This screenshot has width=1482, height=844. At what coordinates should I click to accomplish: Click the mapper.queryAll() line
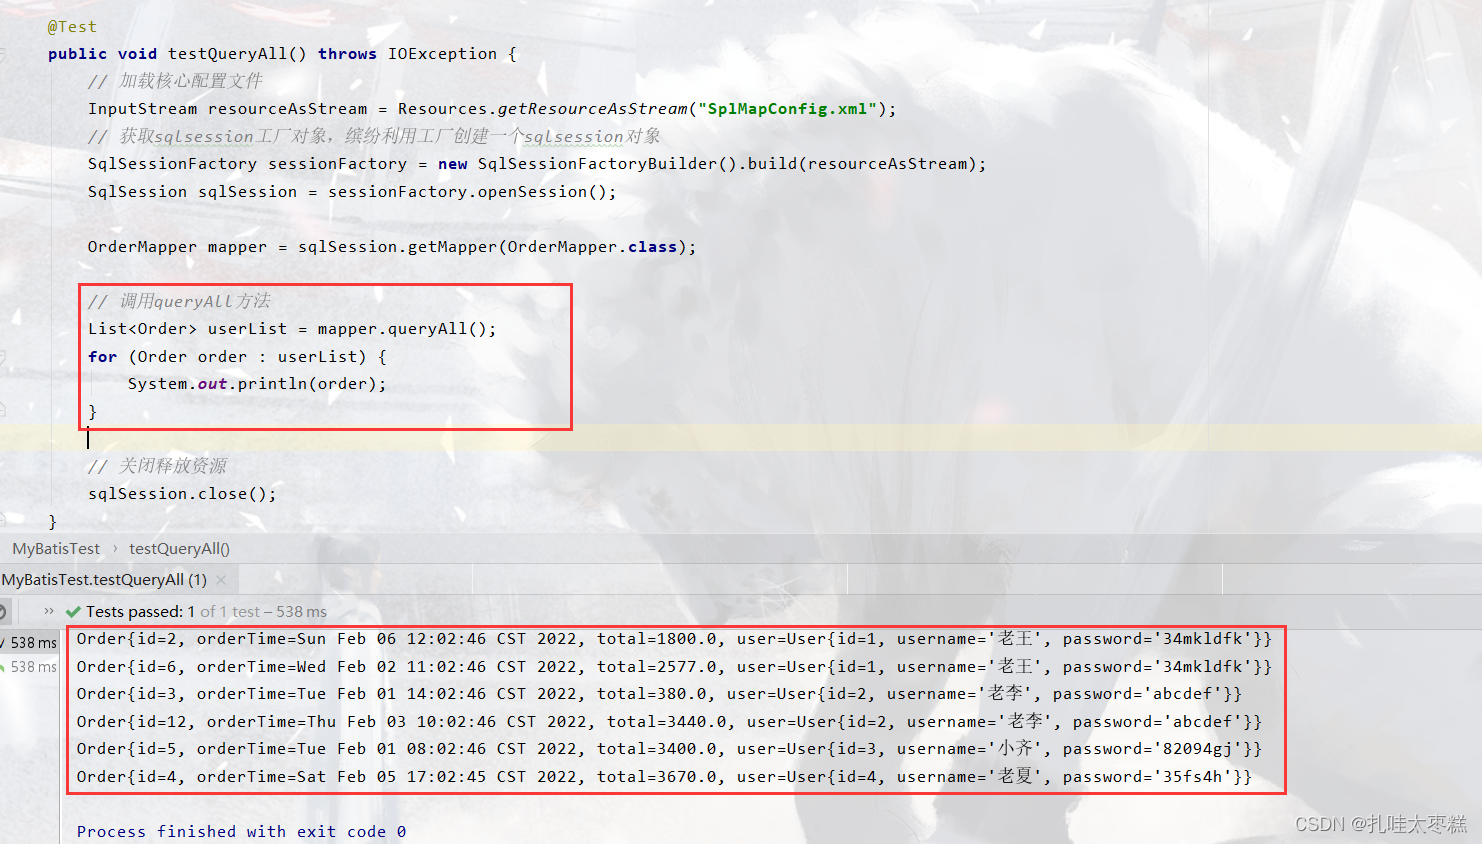tap(292, 329)
